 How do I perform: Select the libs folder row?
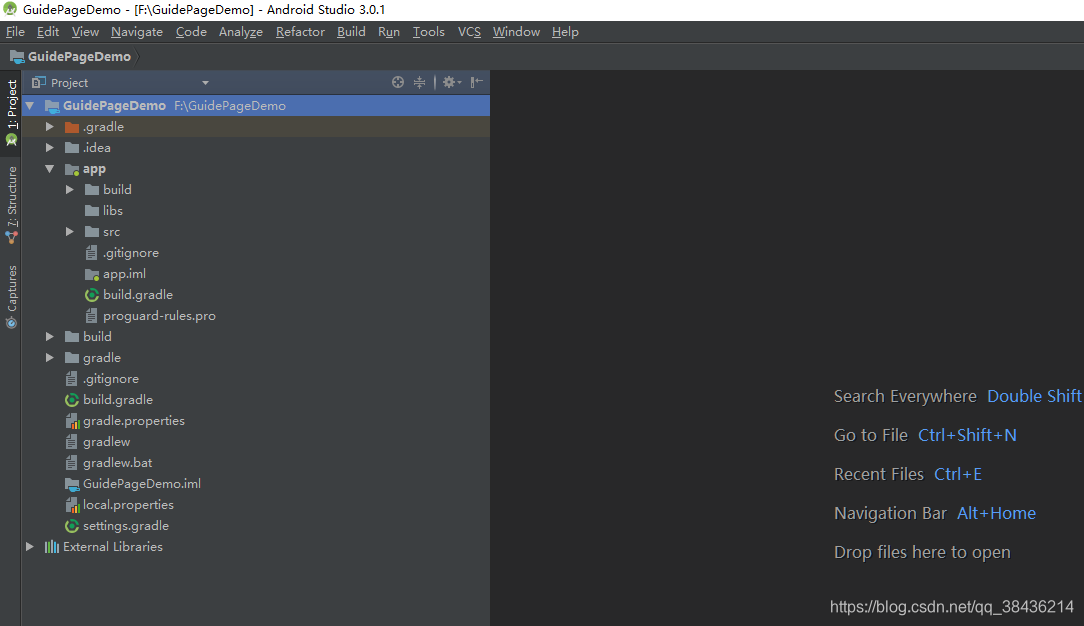256,211
